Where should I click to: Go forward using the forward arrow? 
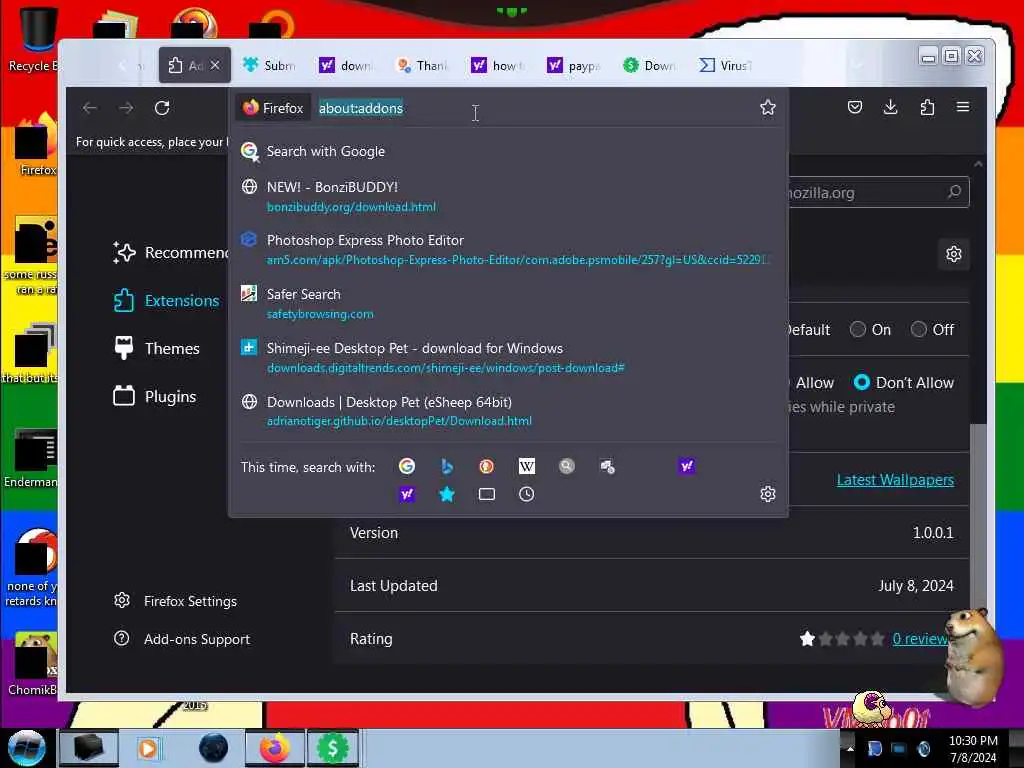tap(126, 108)
